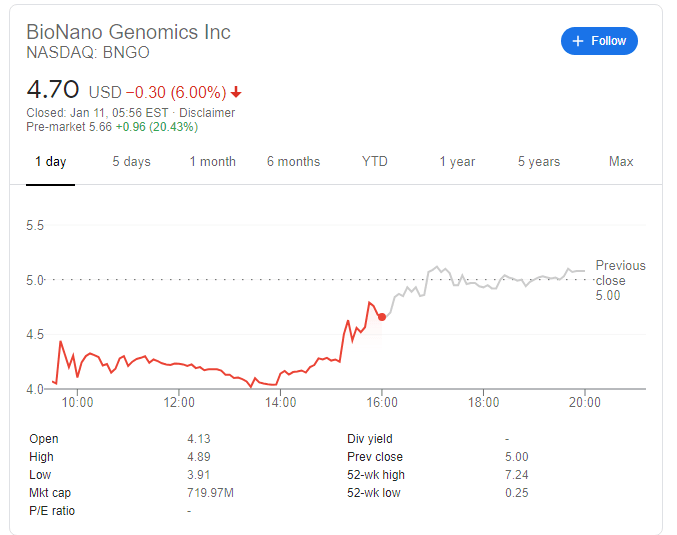Open the 6 months tab

293,162
